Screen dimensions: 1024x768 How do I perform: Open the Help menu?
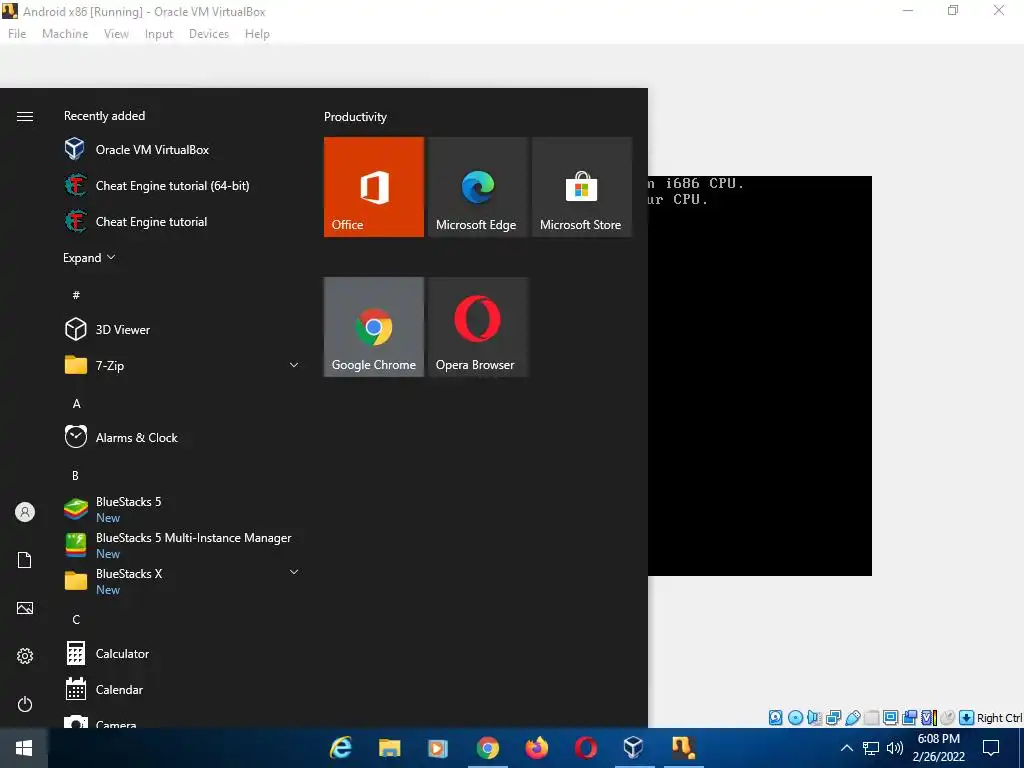257,34
